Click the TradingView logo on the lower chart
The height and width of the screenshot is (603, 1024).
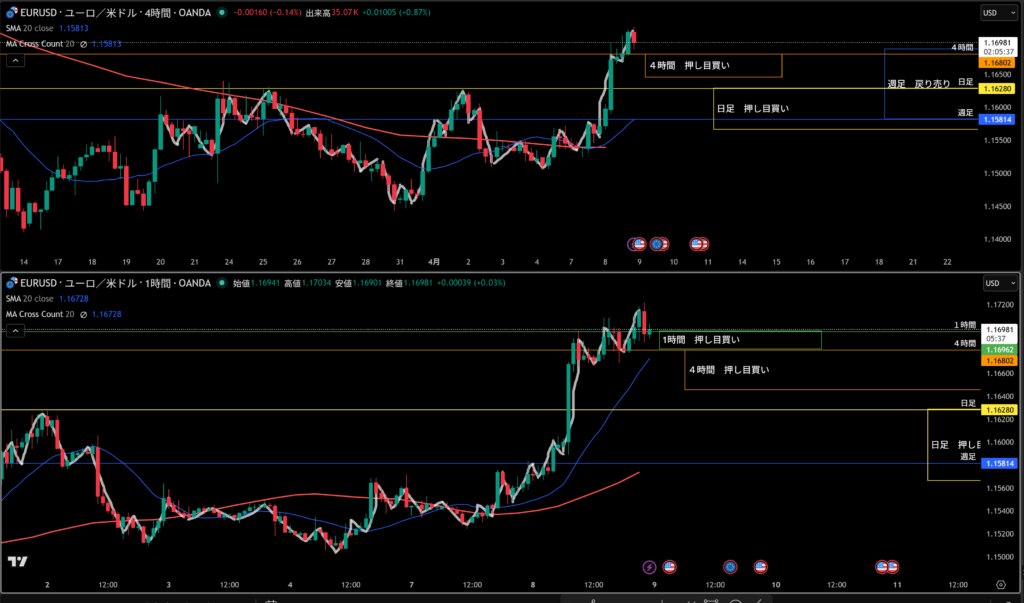tap(16, 561)
